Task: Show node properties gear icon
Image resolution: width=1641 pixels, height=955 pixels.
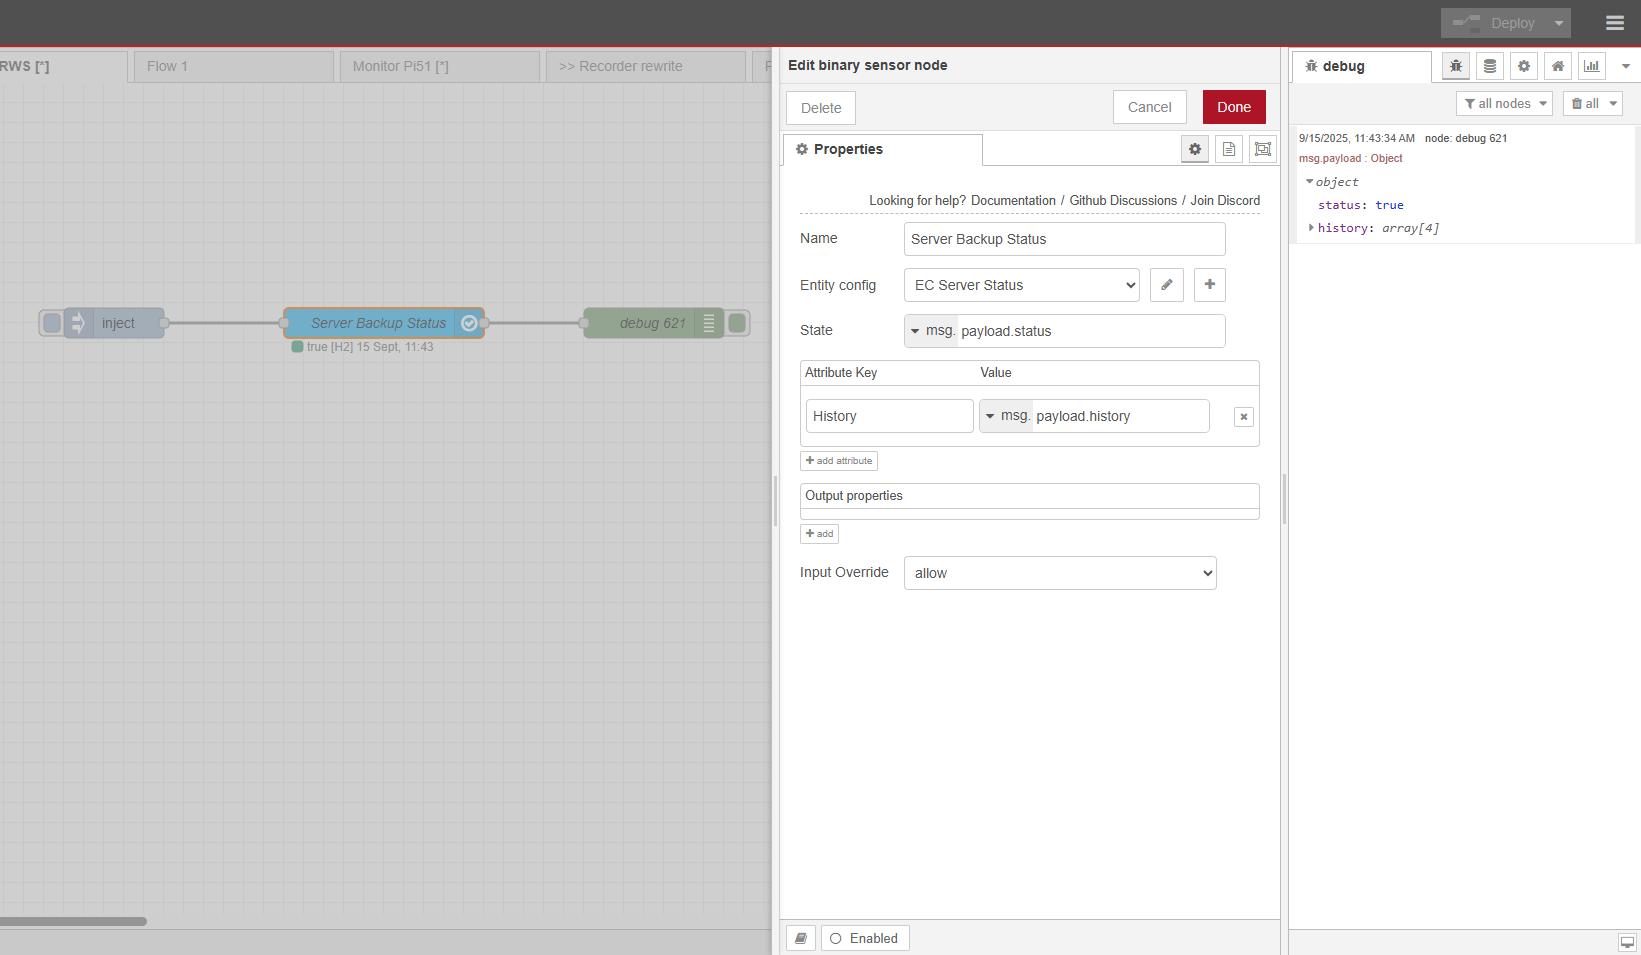Action: (1195, 149)
